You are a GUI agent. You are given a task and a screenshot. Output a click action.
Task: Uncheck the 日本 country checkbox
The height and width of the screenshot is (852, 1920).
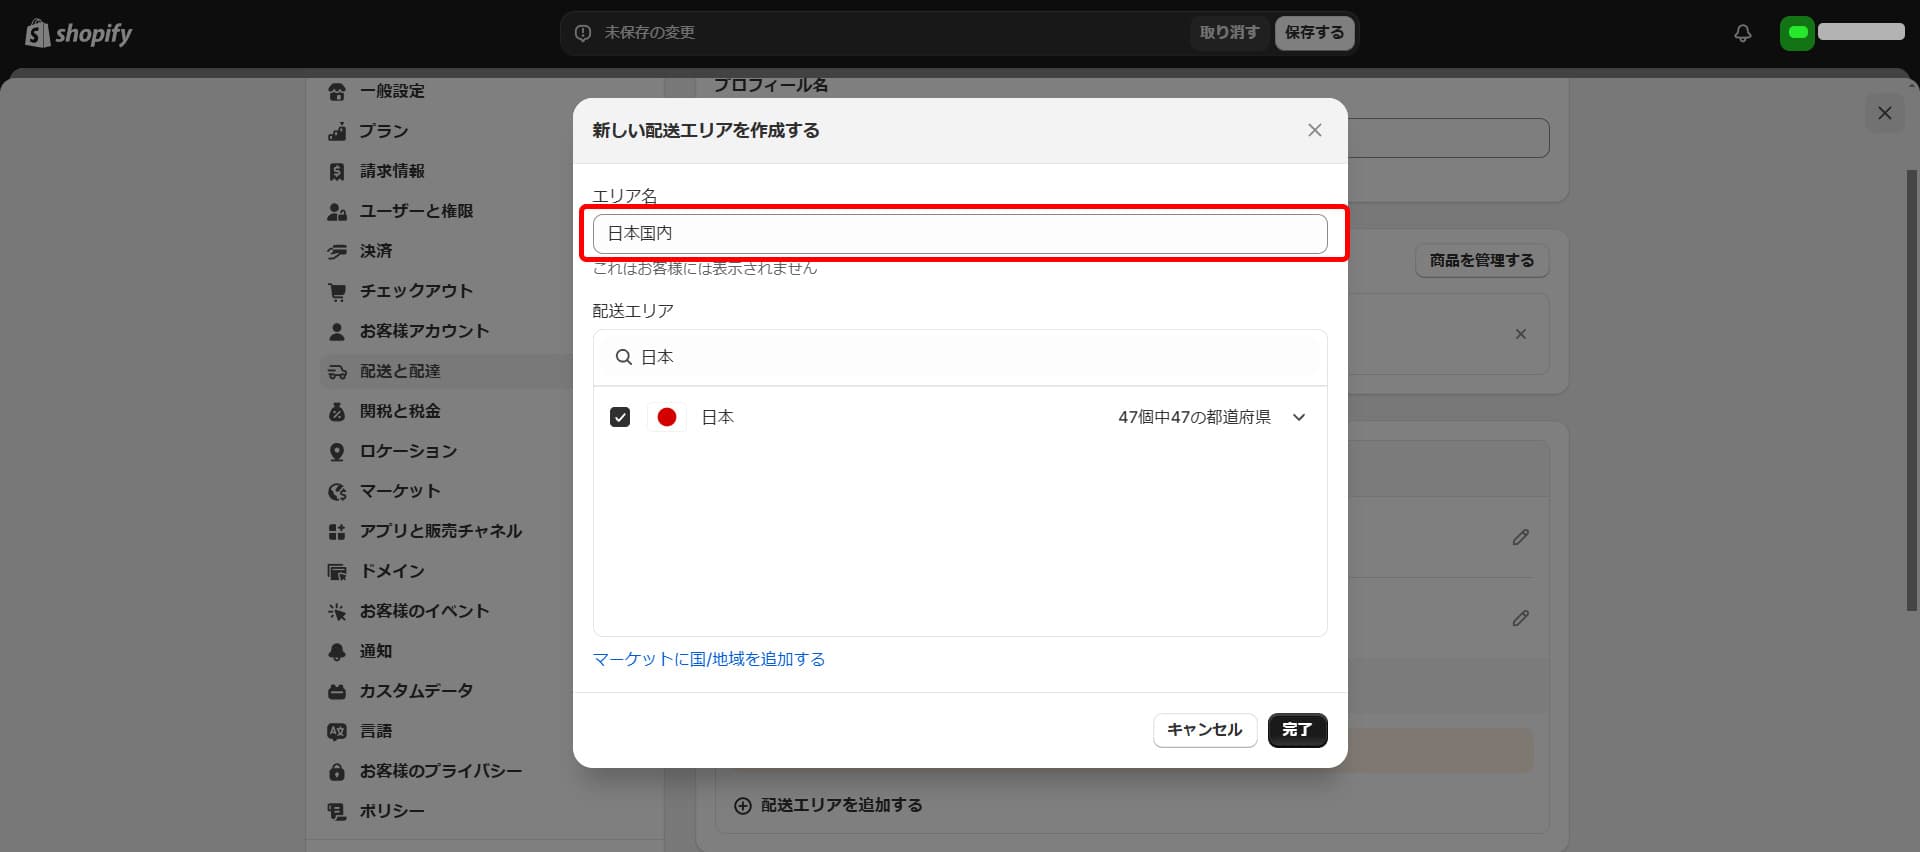pyautogui.click(x=620, y=417)
